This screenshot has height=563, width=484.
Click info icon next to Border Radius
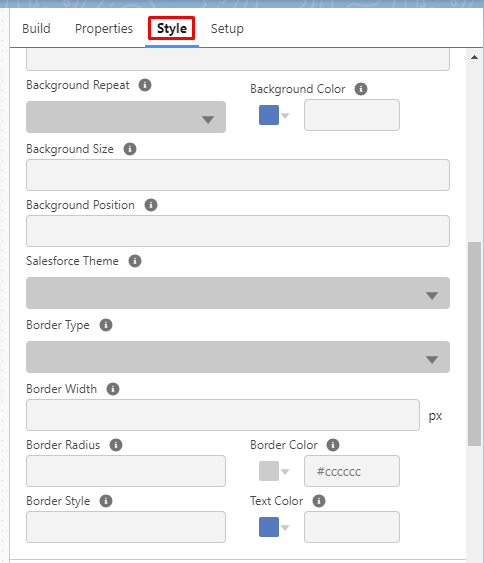point(116,445)
